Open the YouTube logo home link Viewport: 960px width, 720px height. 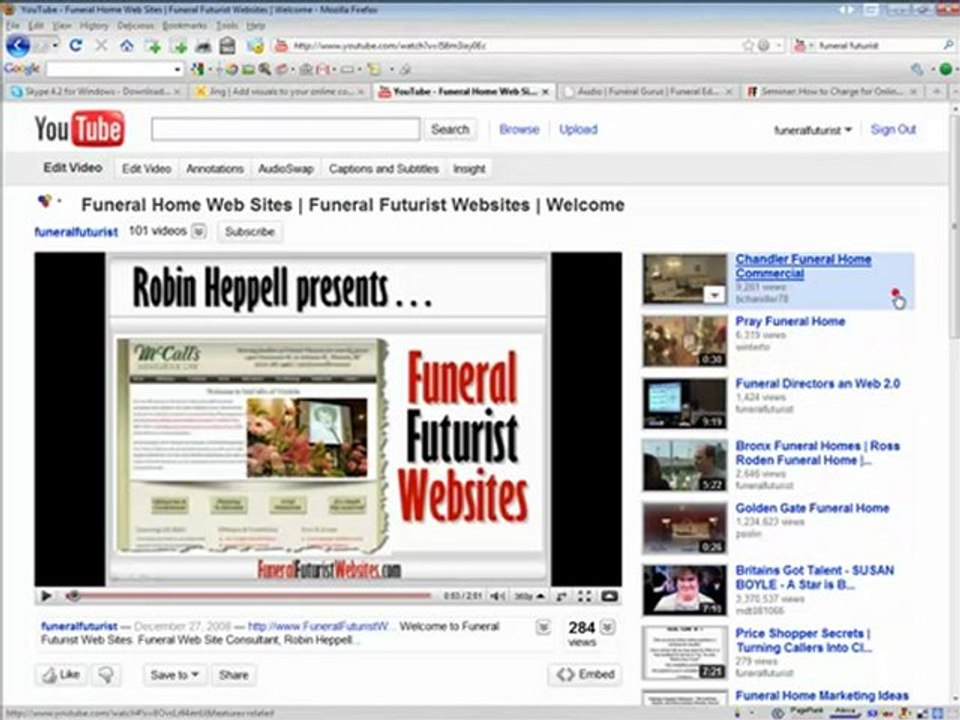(80, 129)
